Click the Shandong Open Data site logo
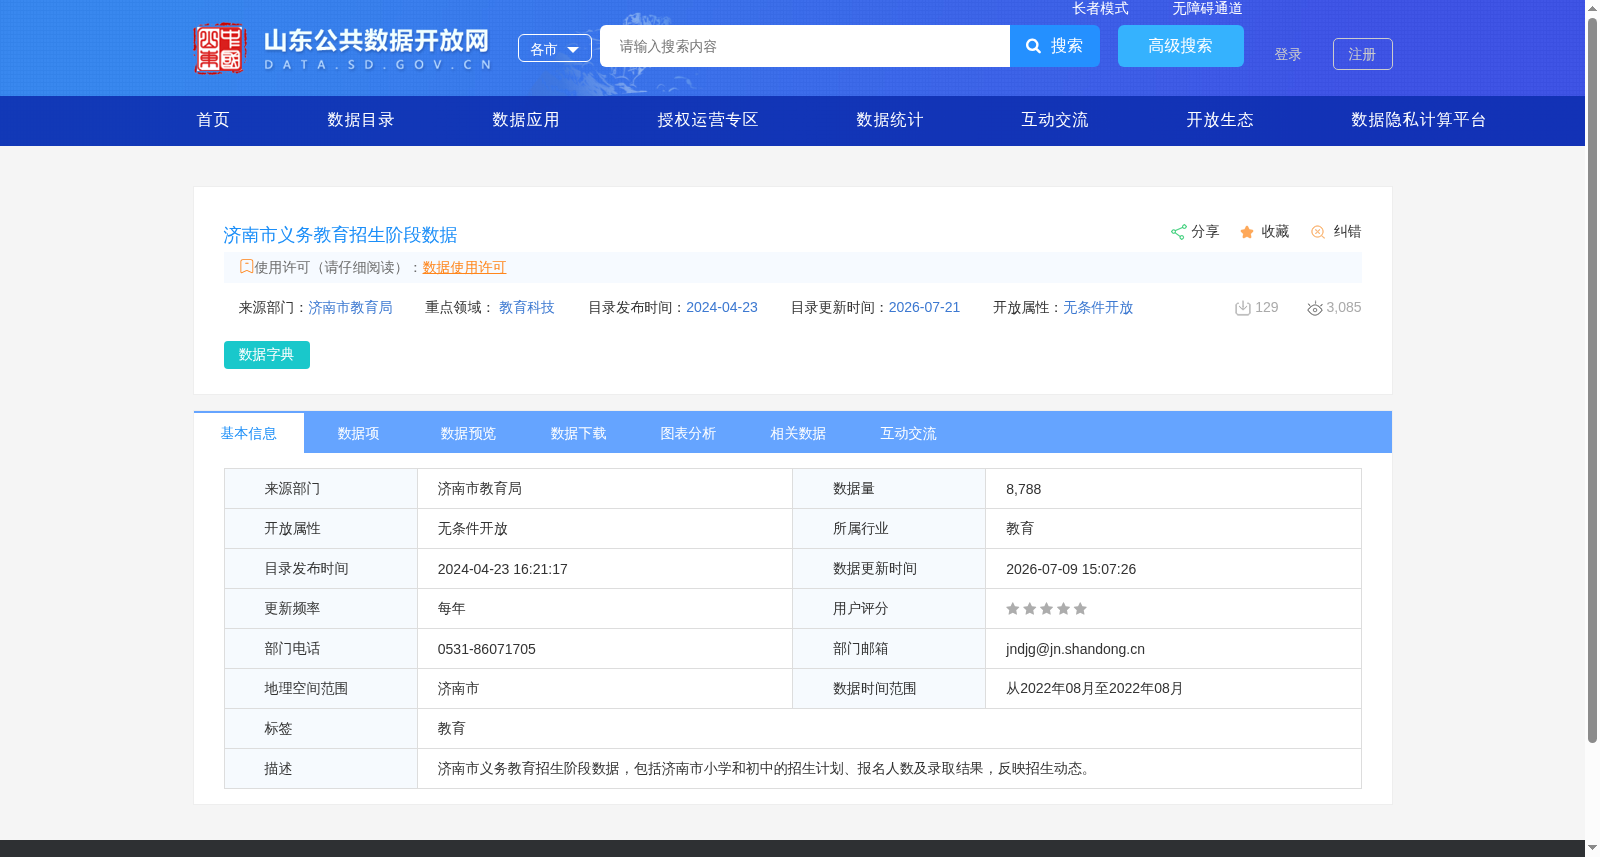The height and width of the screenshot is (857, 1600). pyautogui.click(x=342, y=48)
